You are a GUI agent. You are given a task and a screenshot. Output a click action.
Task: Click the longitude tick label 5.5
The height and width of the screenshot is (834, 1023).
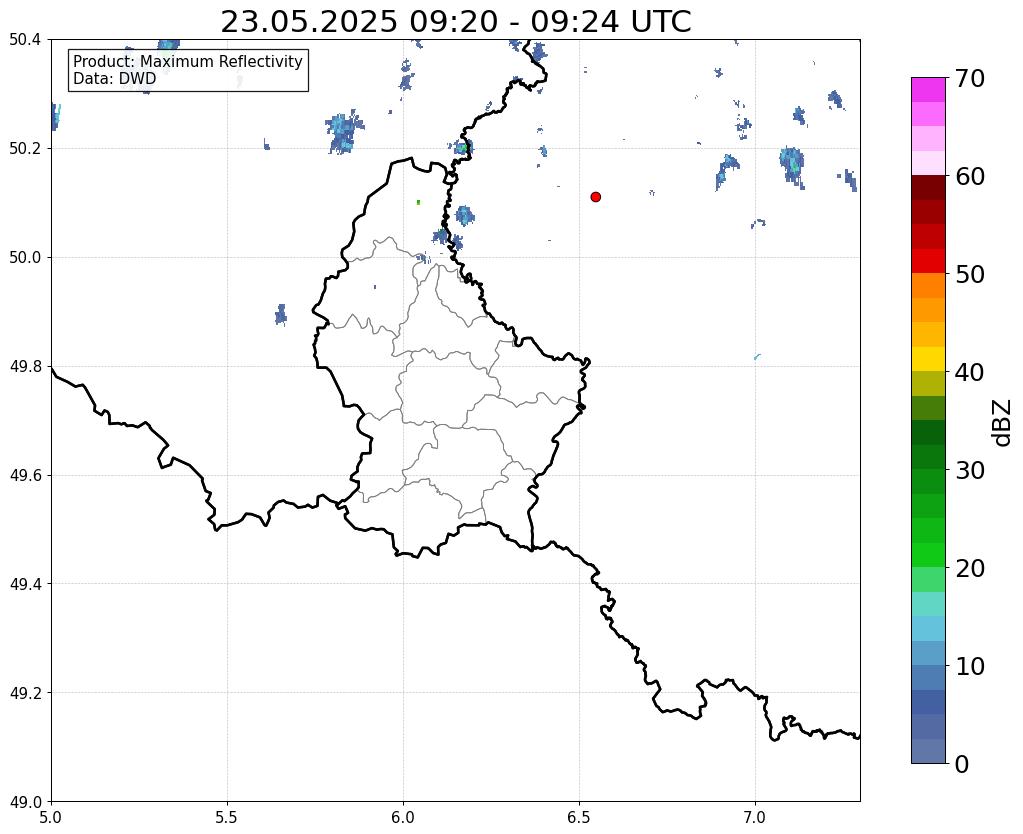tap(227, 817)
